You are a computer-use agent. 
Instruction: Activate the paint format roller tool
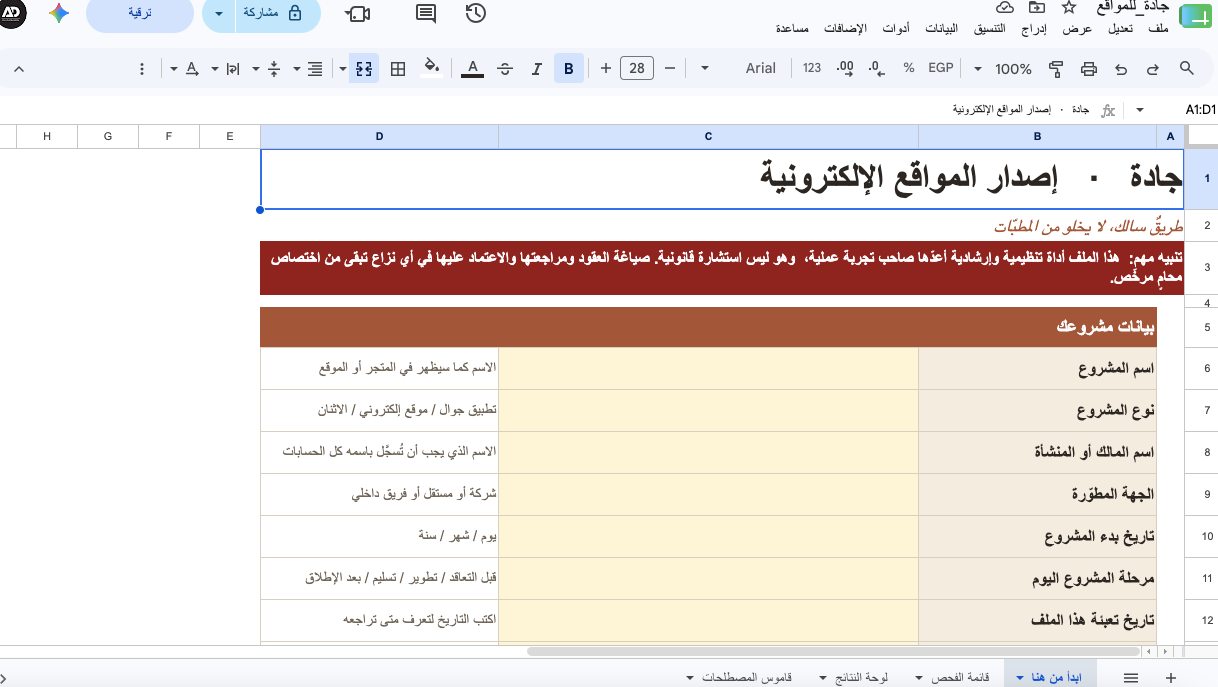(1056, 68)
